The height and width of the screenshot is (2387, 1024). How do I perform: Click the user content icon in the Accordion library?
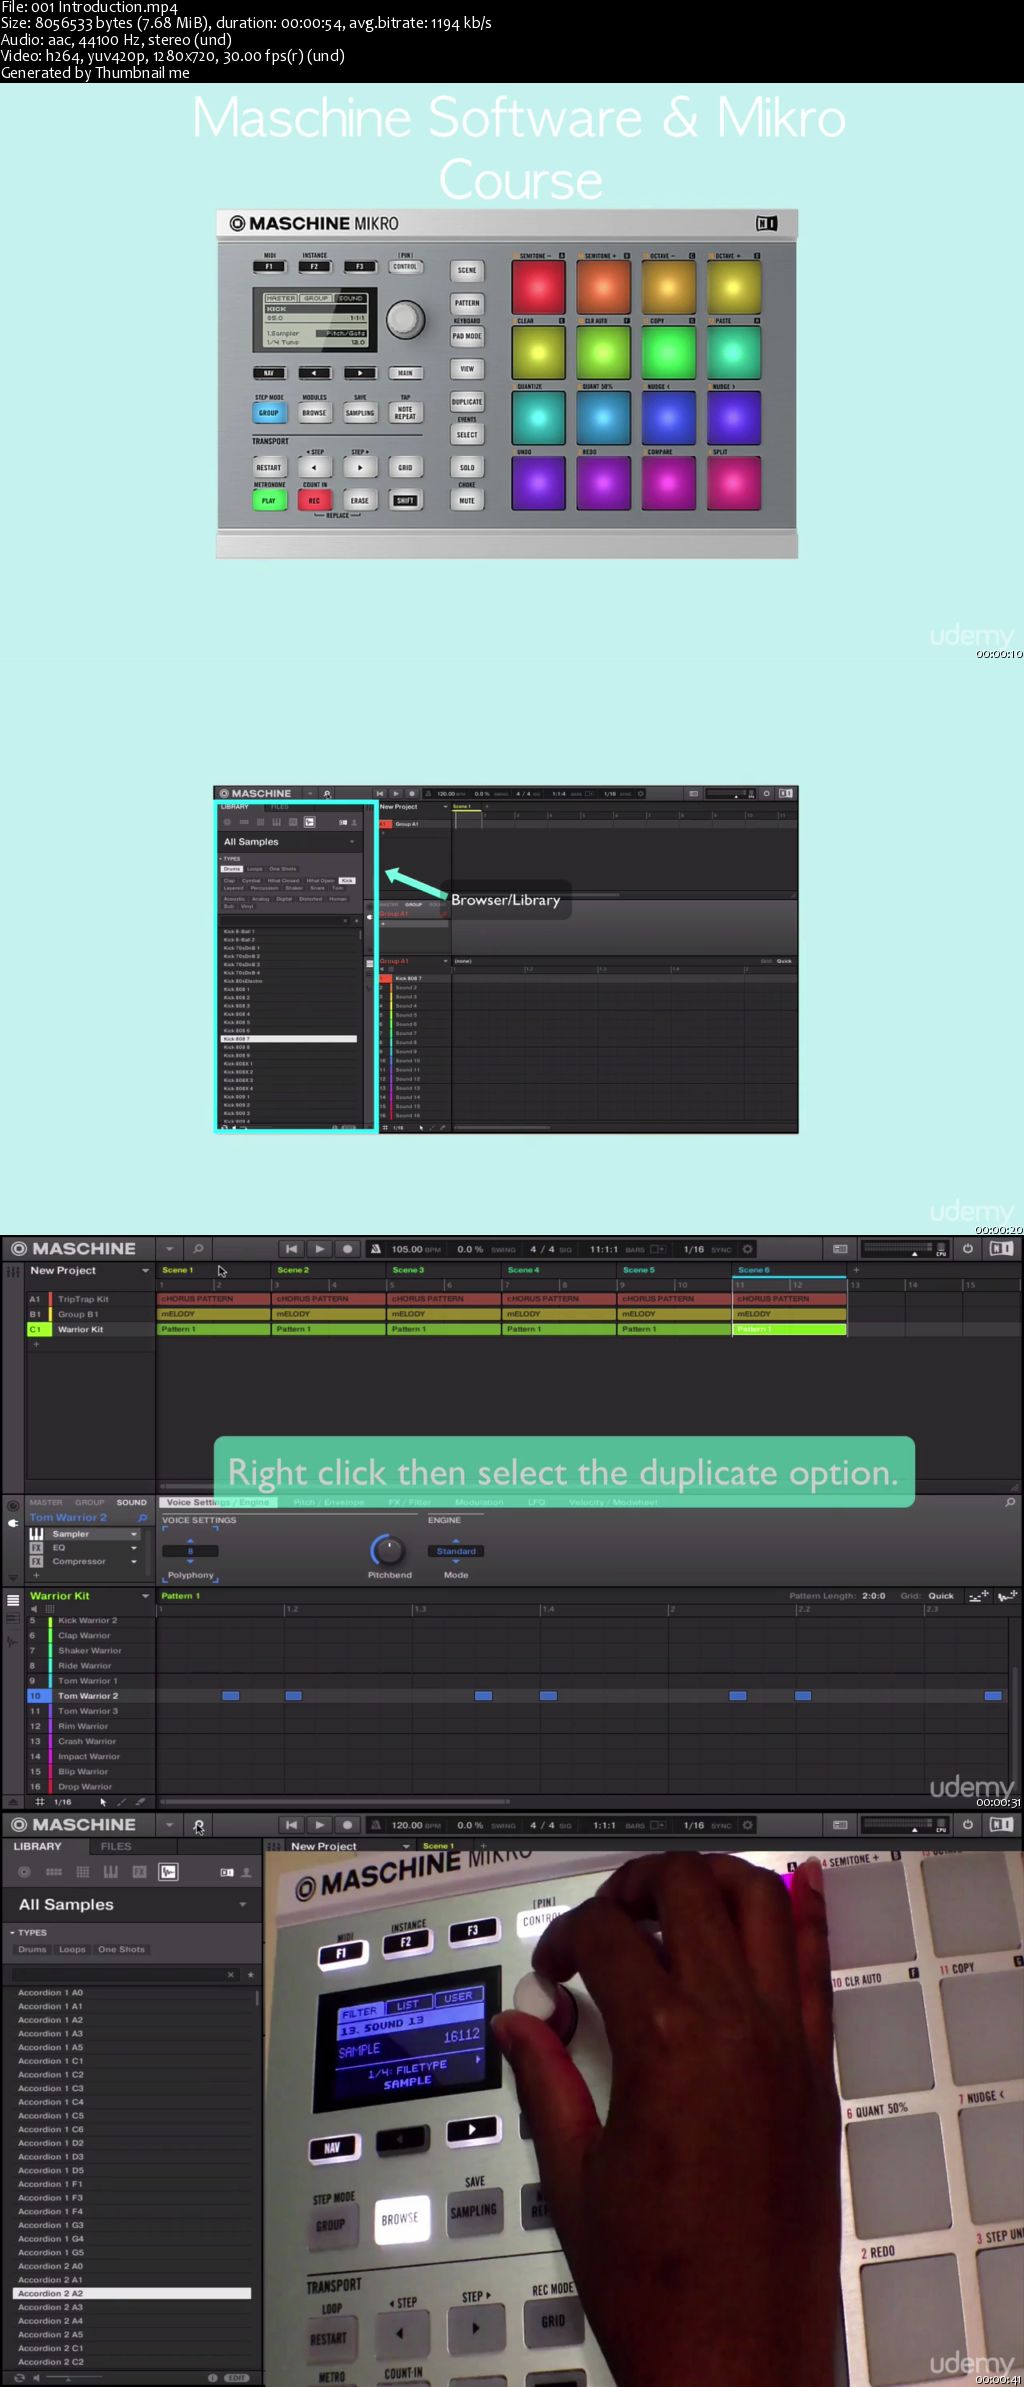(x=246, y=1872)
